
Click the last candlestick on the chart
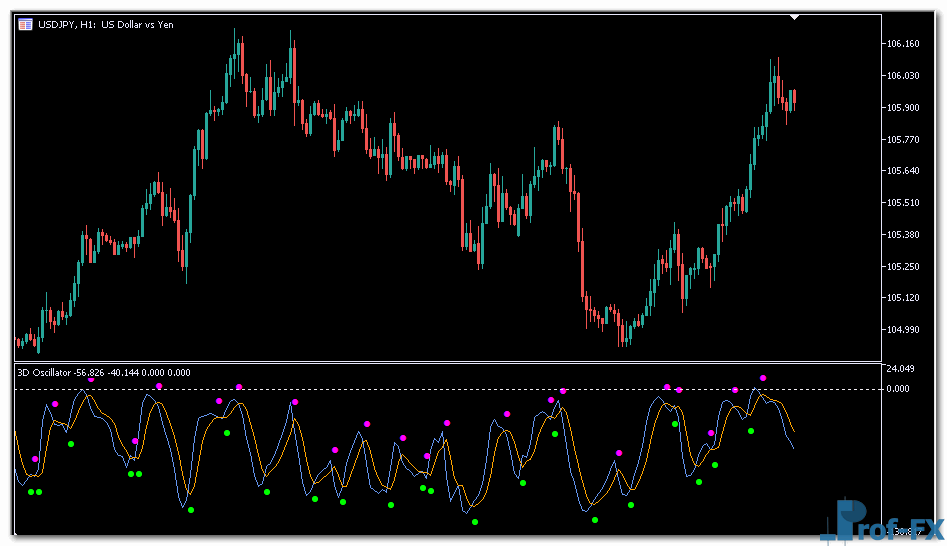794,100
